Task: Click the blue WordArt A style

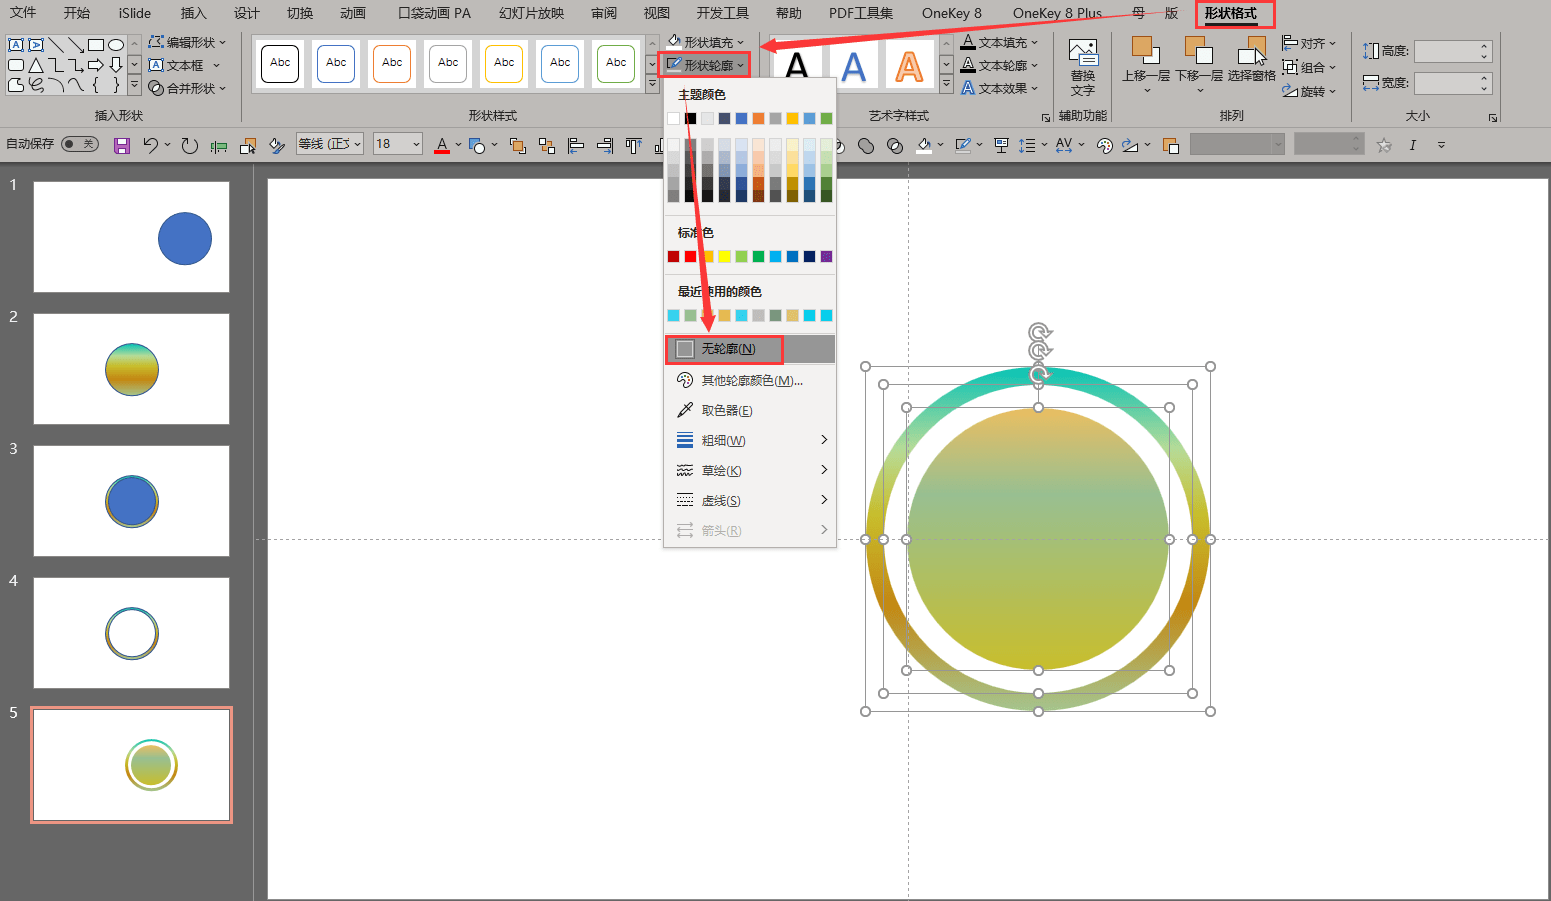Action: [x=853, y=66]
